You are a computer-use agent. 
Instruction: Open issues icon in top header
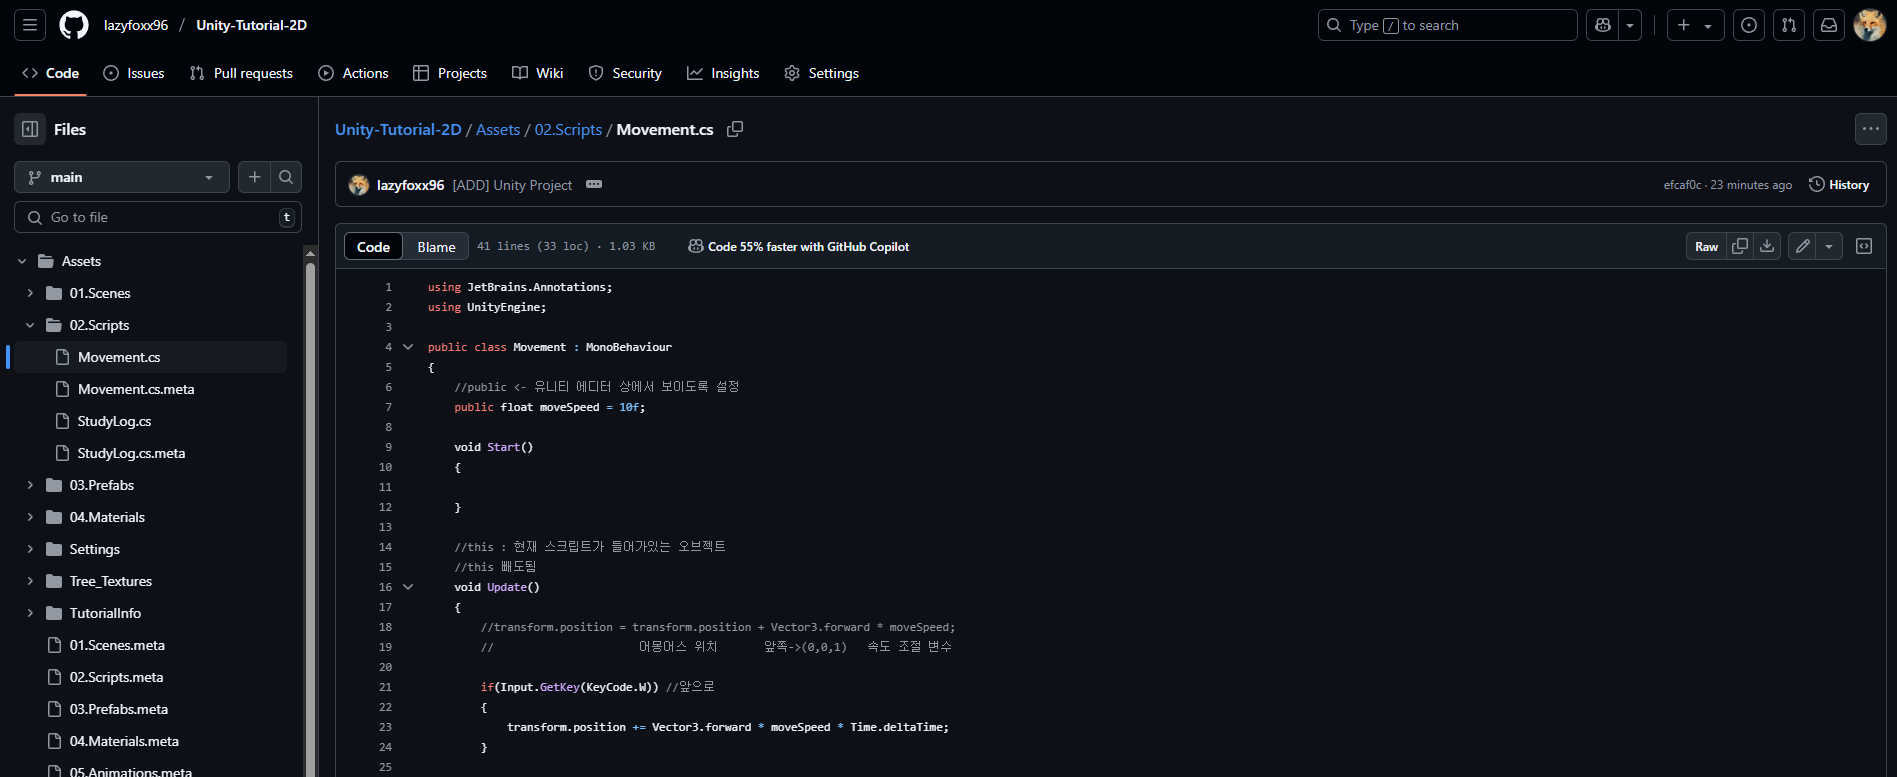[x=1749, y=25]
